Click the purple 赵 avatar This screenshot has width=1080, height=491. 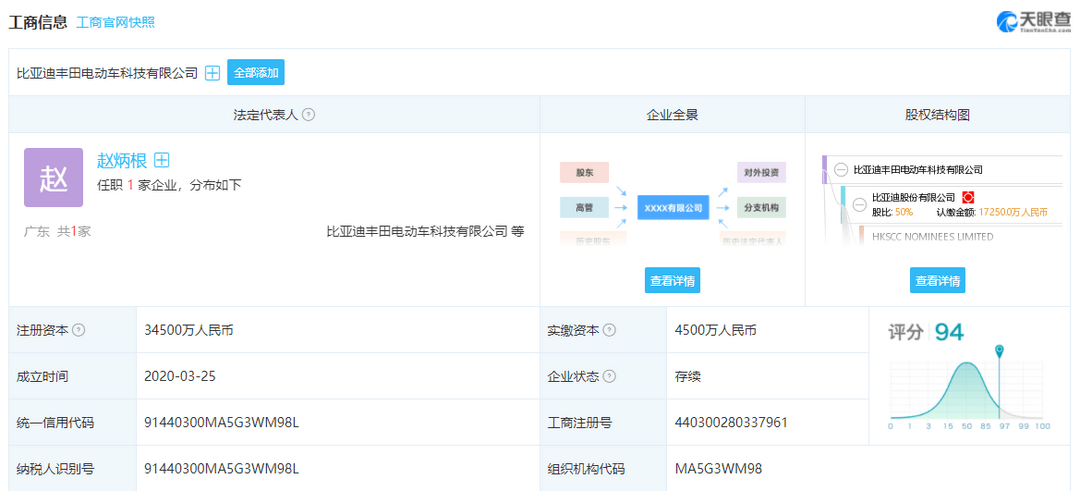[54, 178]
